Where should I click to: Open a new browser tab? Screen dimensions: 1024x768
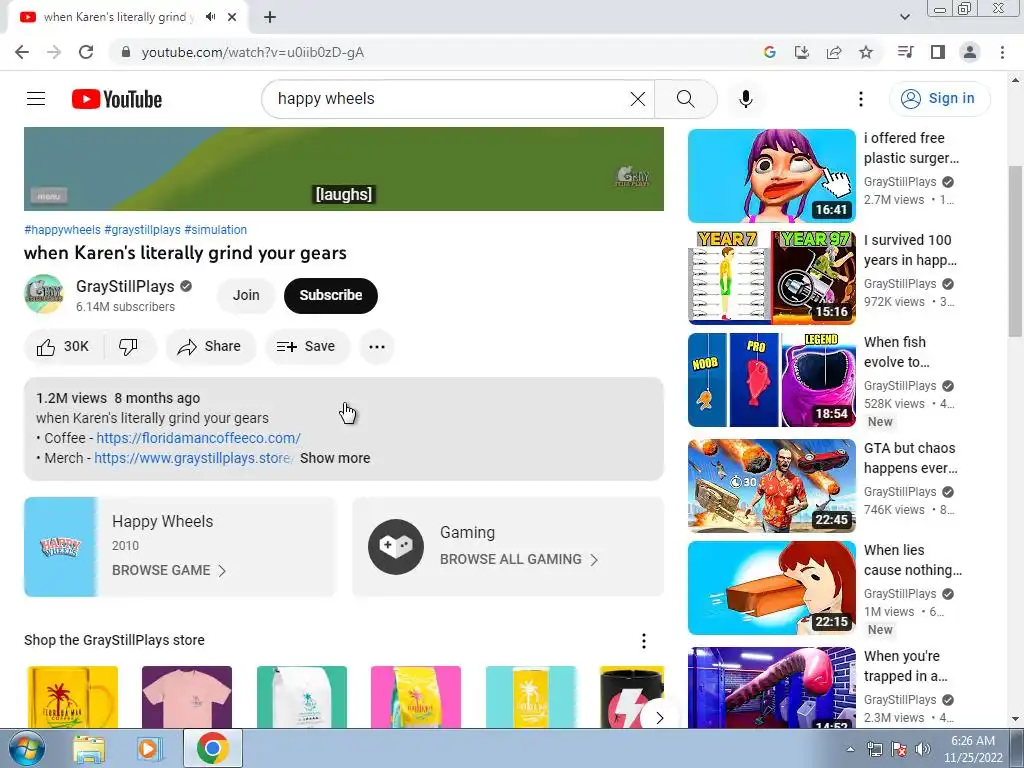(270, 17)
